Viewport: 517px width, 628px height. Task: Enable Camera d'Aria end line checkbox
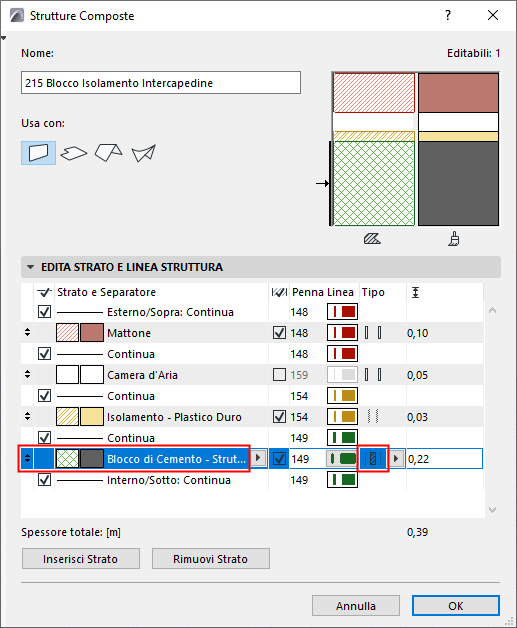tap(279, 375)
